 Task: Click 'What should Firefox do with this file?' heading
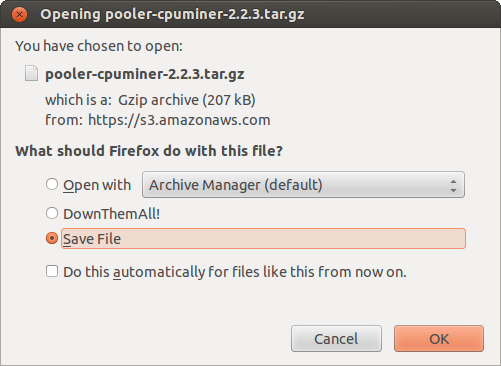coord(149,151)
